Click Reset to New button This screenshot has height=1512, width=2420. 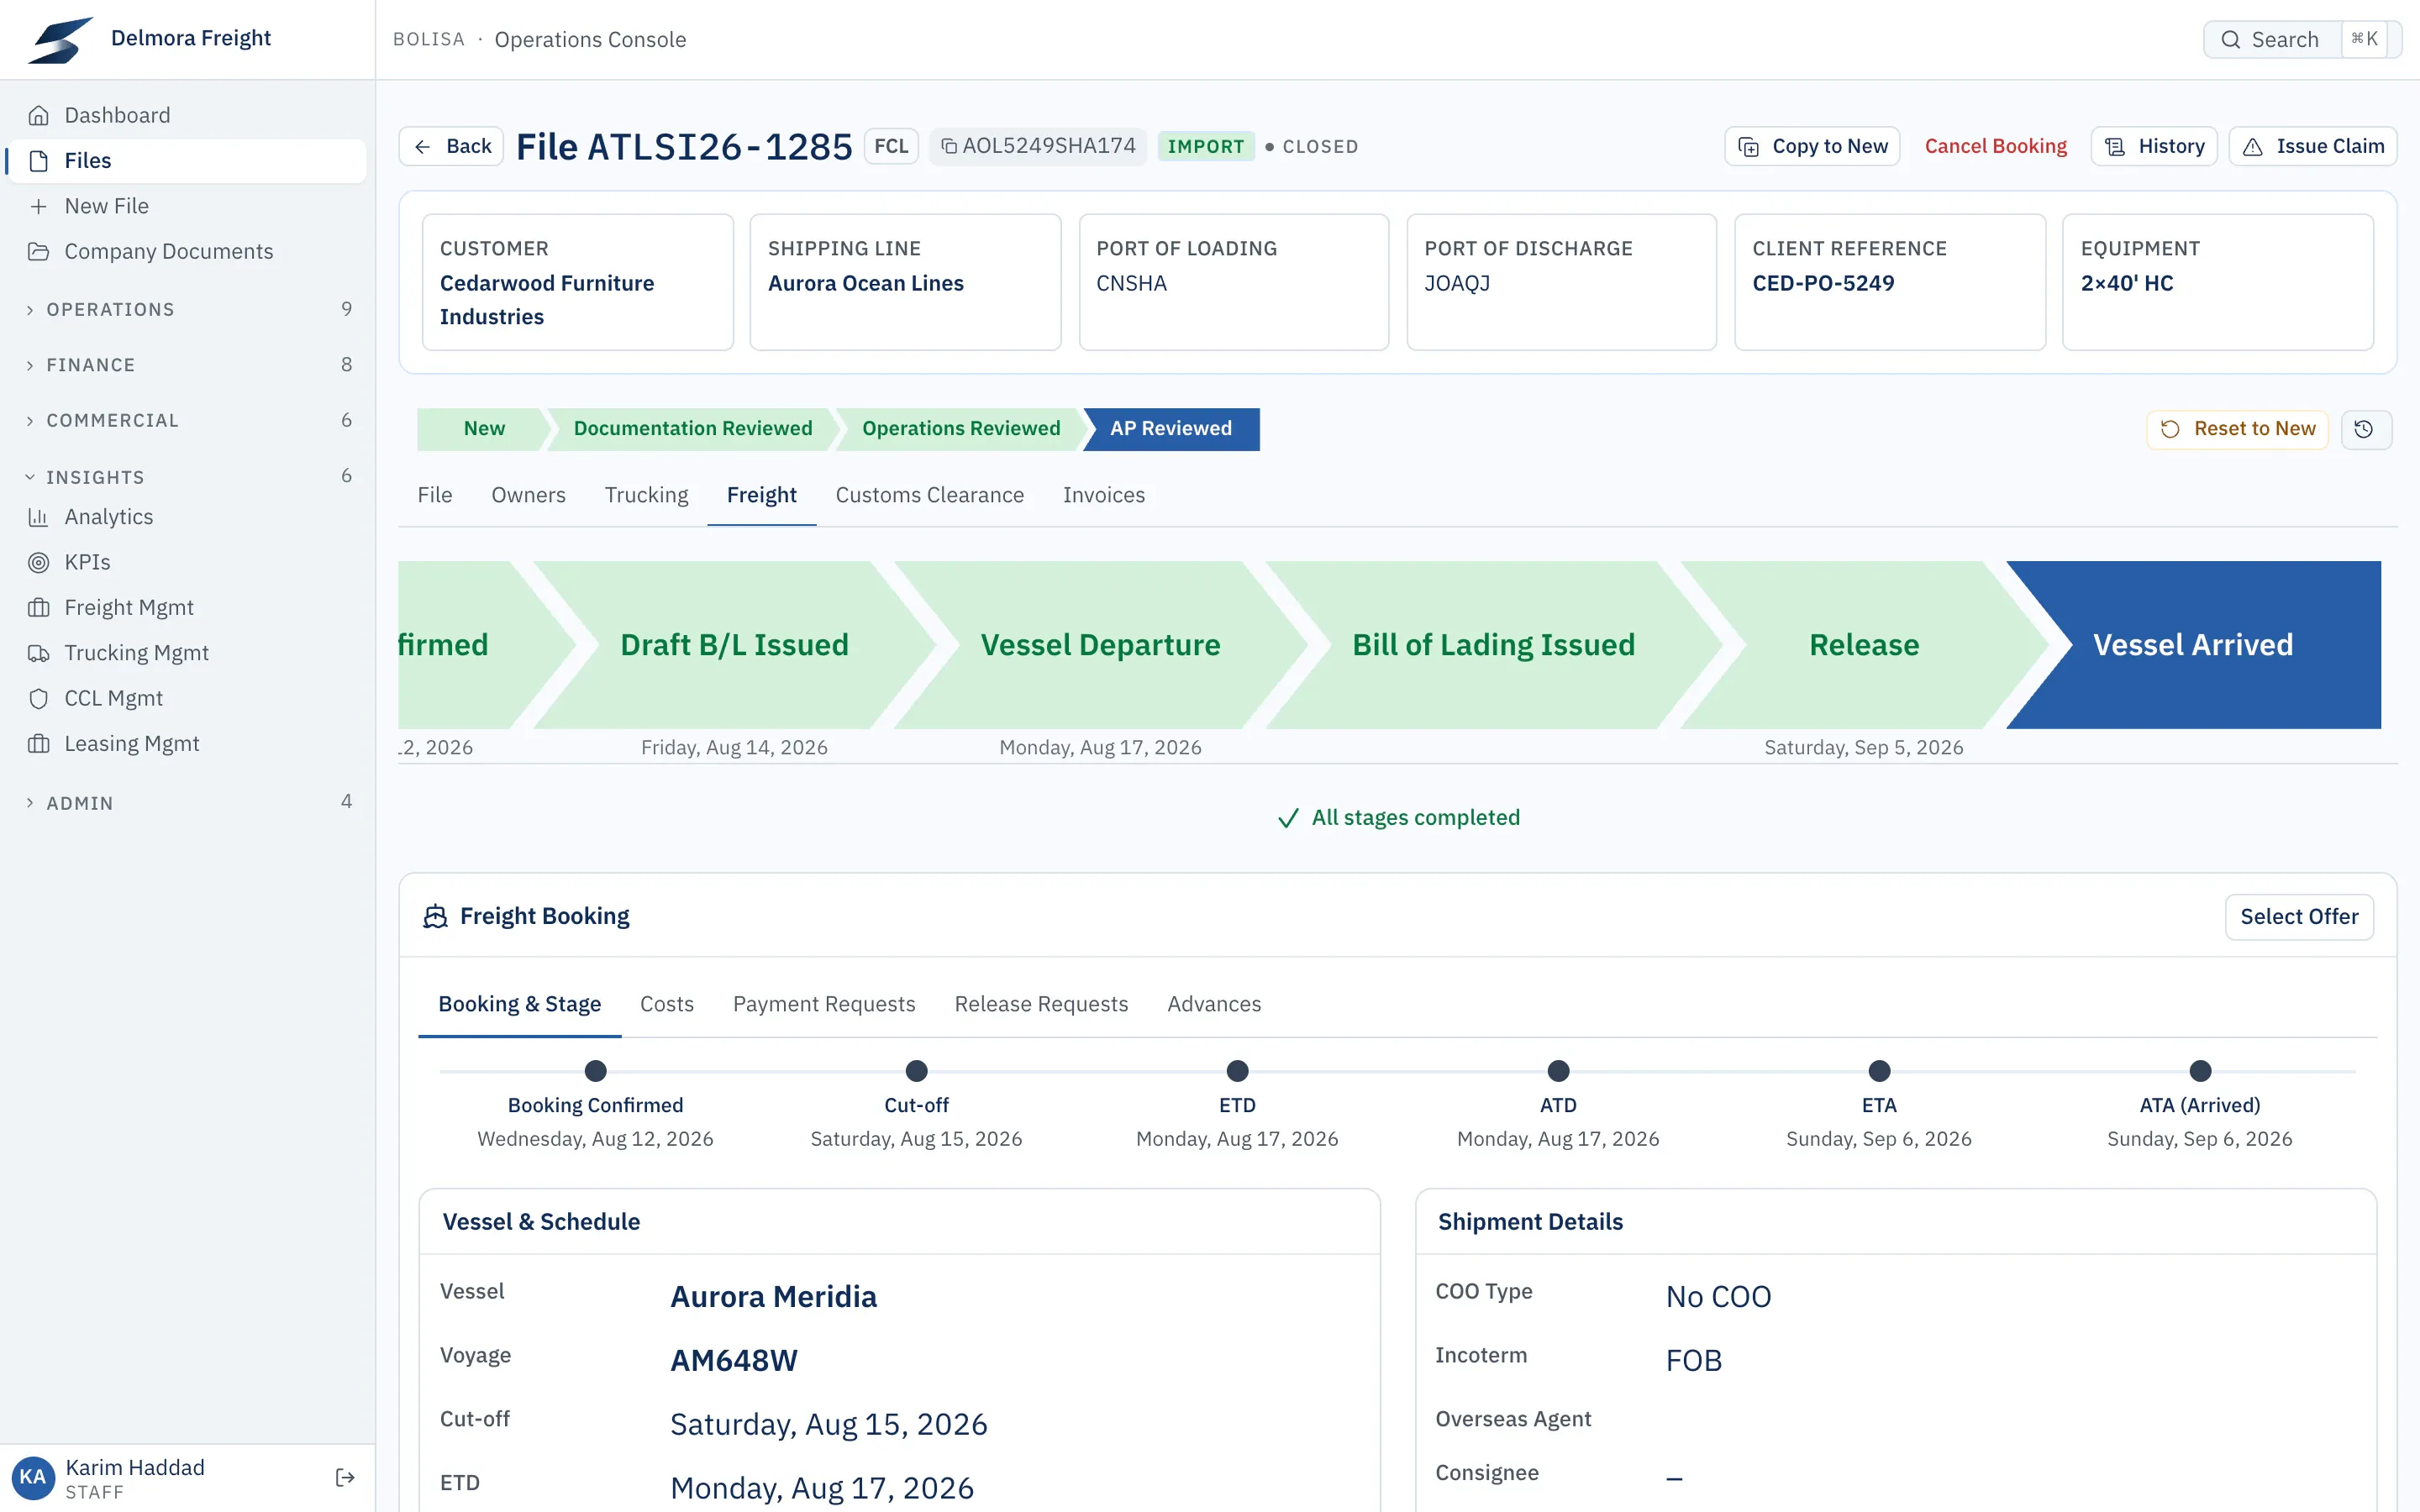(x=2237, y=429)
